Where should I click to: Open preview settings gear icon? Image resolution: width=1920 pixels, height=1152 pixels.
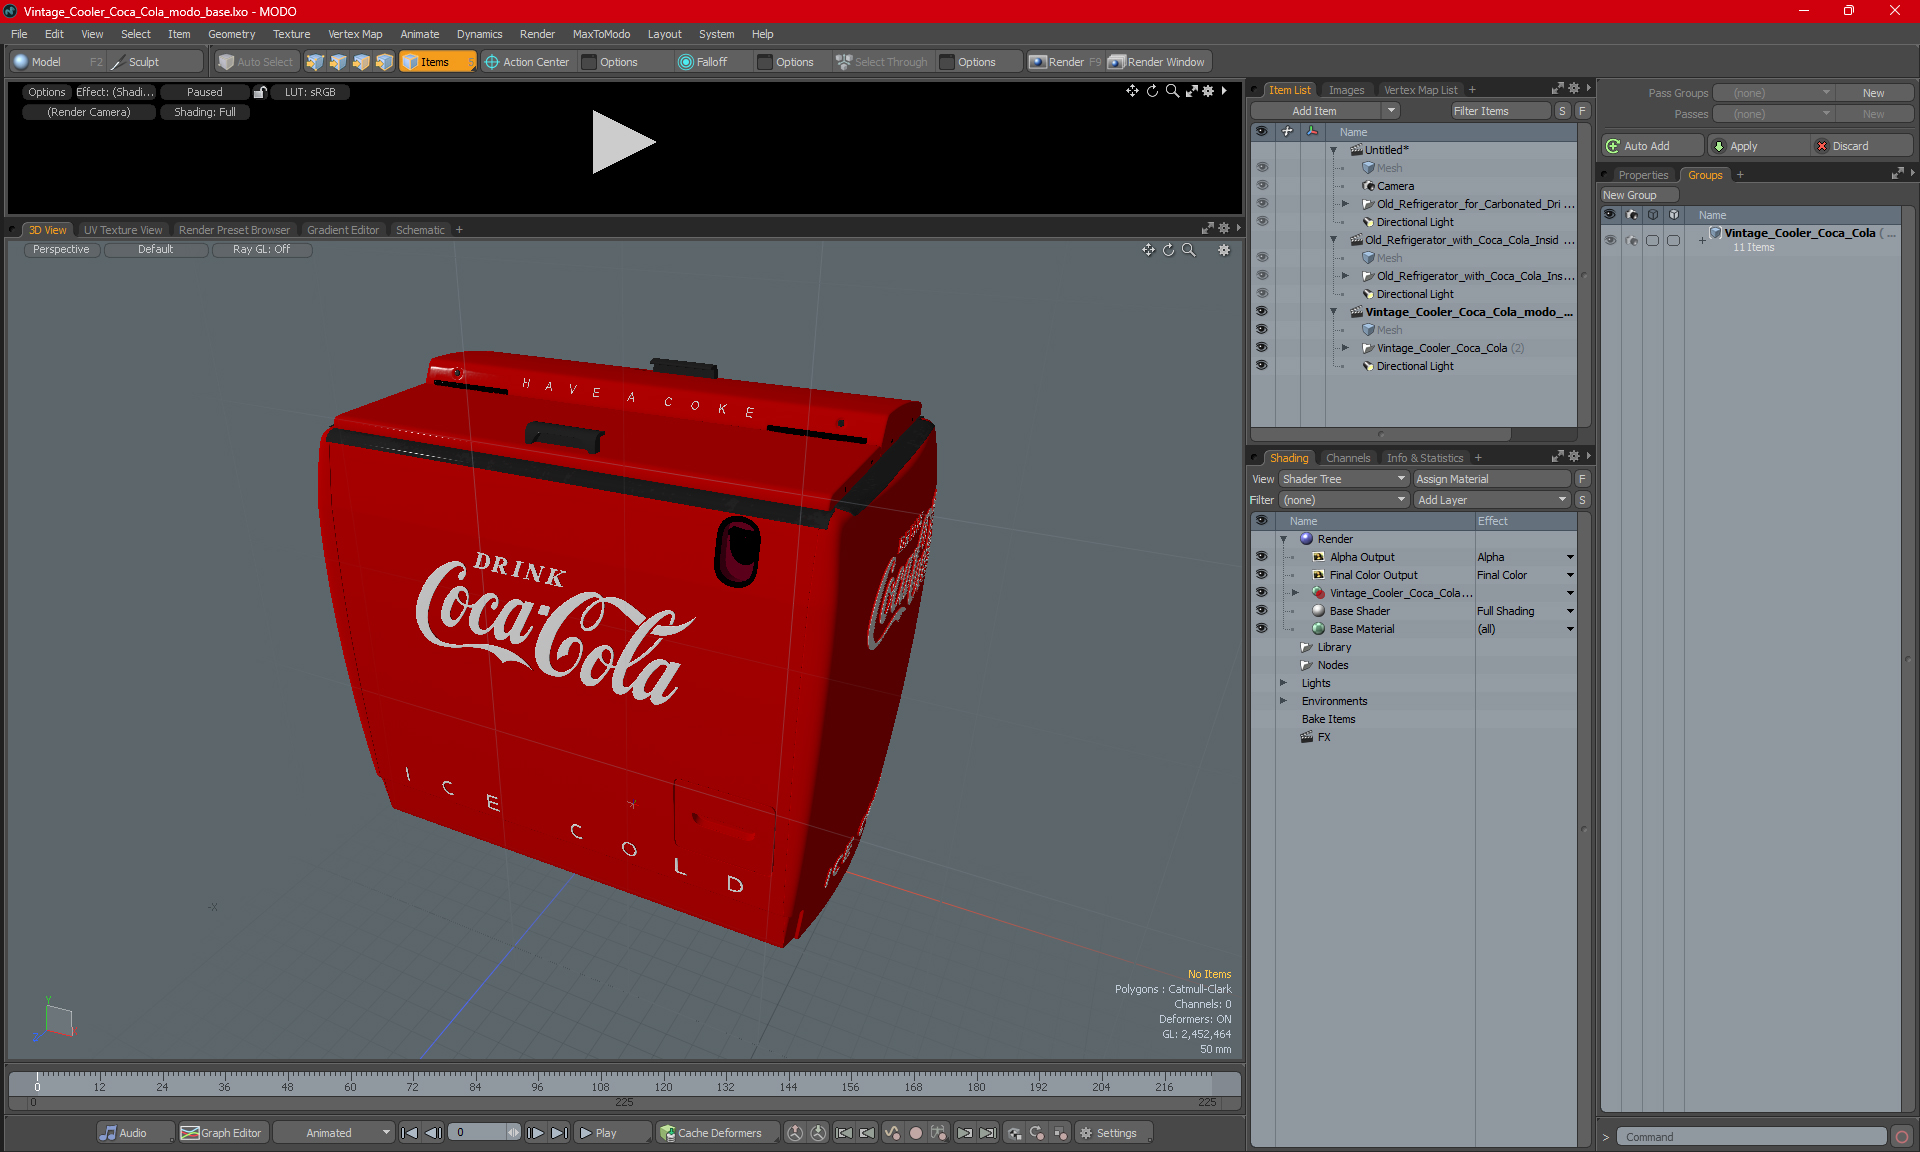(x=1208, y=91)
